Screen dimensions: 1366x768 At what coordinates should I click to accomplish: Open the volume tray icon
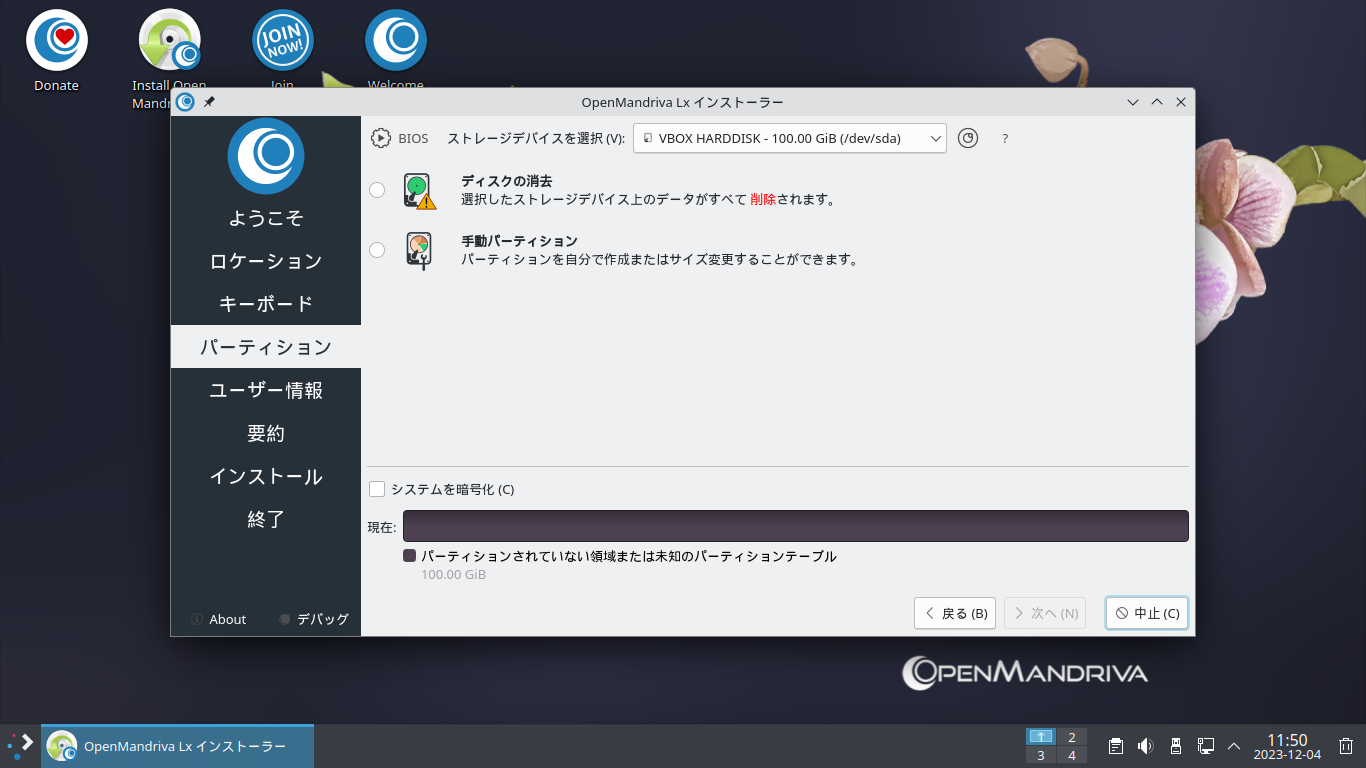click(1146, 746)
